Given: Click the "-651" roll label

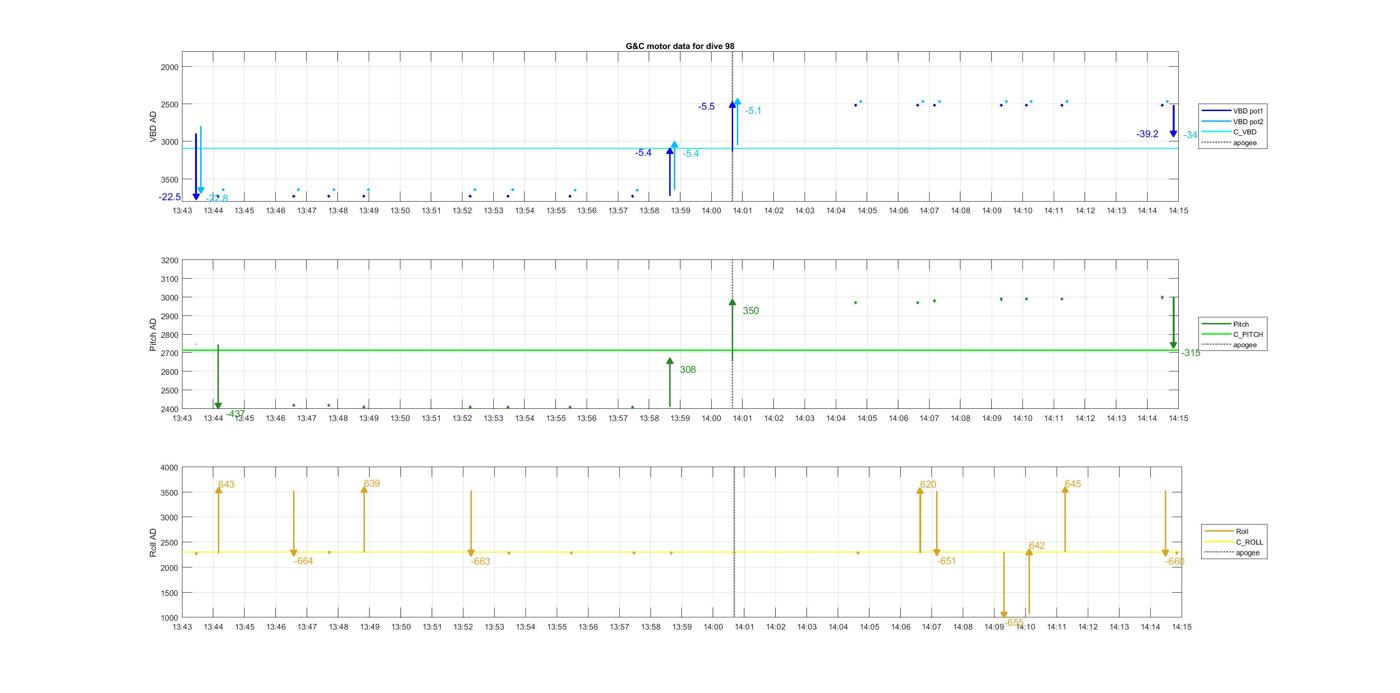Looking at the screenshot, I should click(x=946, y=561).
